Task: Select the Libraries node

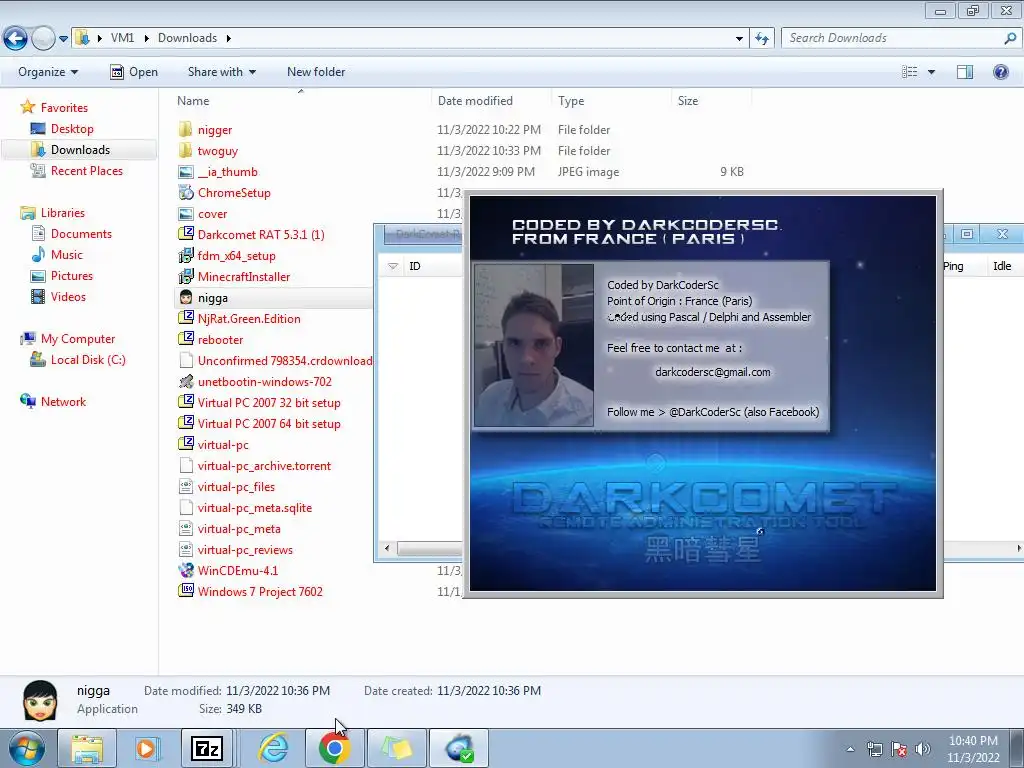Action: tap(63, 213)
